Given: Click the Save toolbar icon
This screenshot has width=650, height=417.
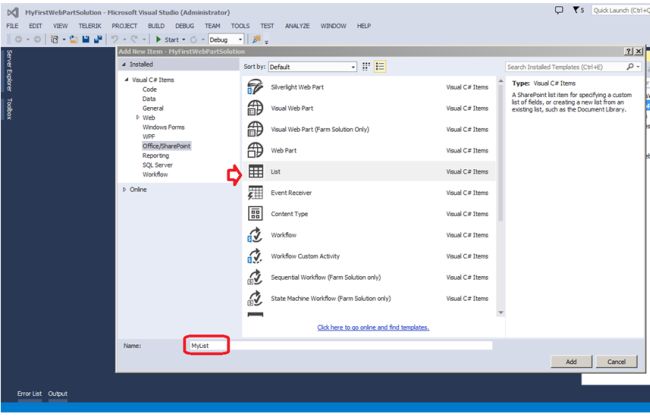Looking at the screenshot, I should point(86,39).
